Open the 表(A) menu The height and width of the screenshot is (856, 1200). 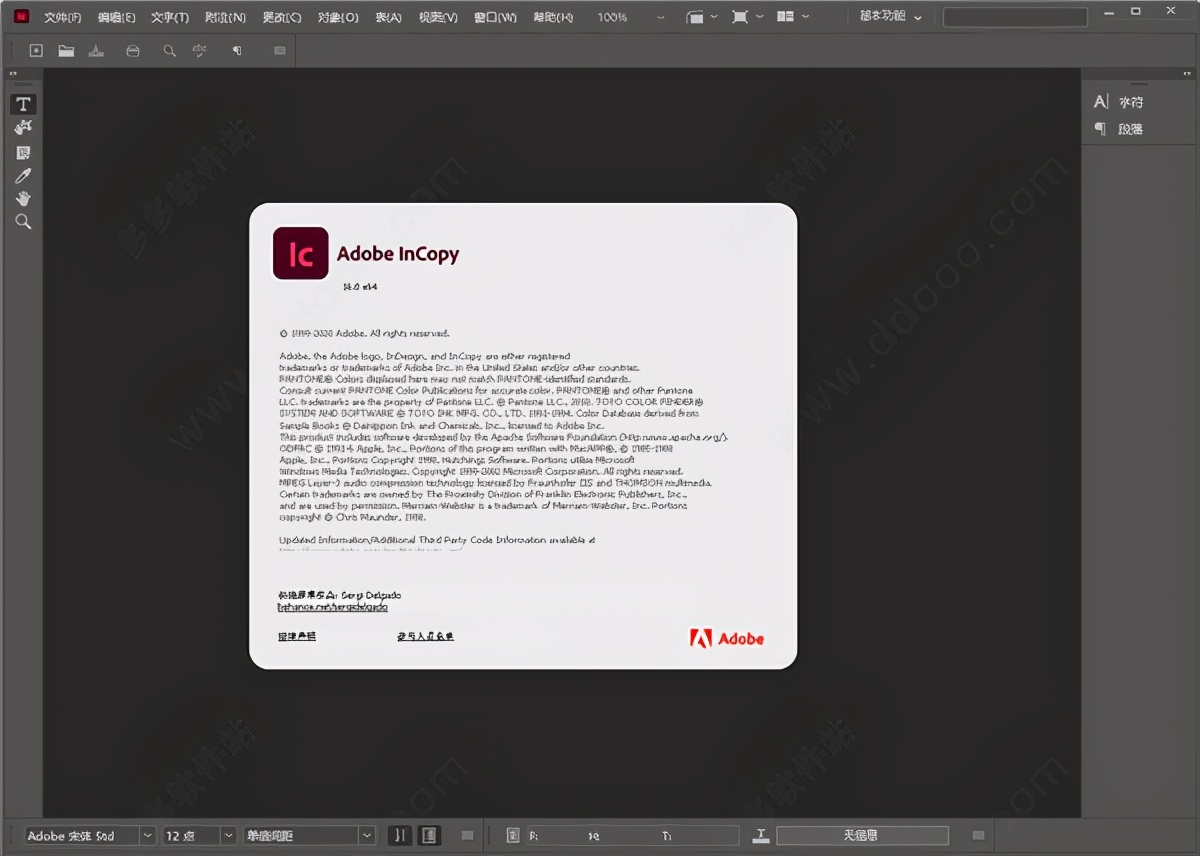pyautogui.click(x=389, y=17)
